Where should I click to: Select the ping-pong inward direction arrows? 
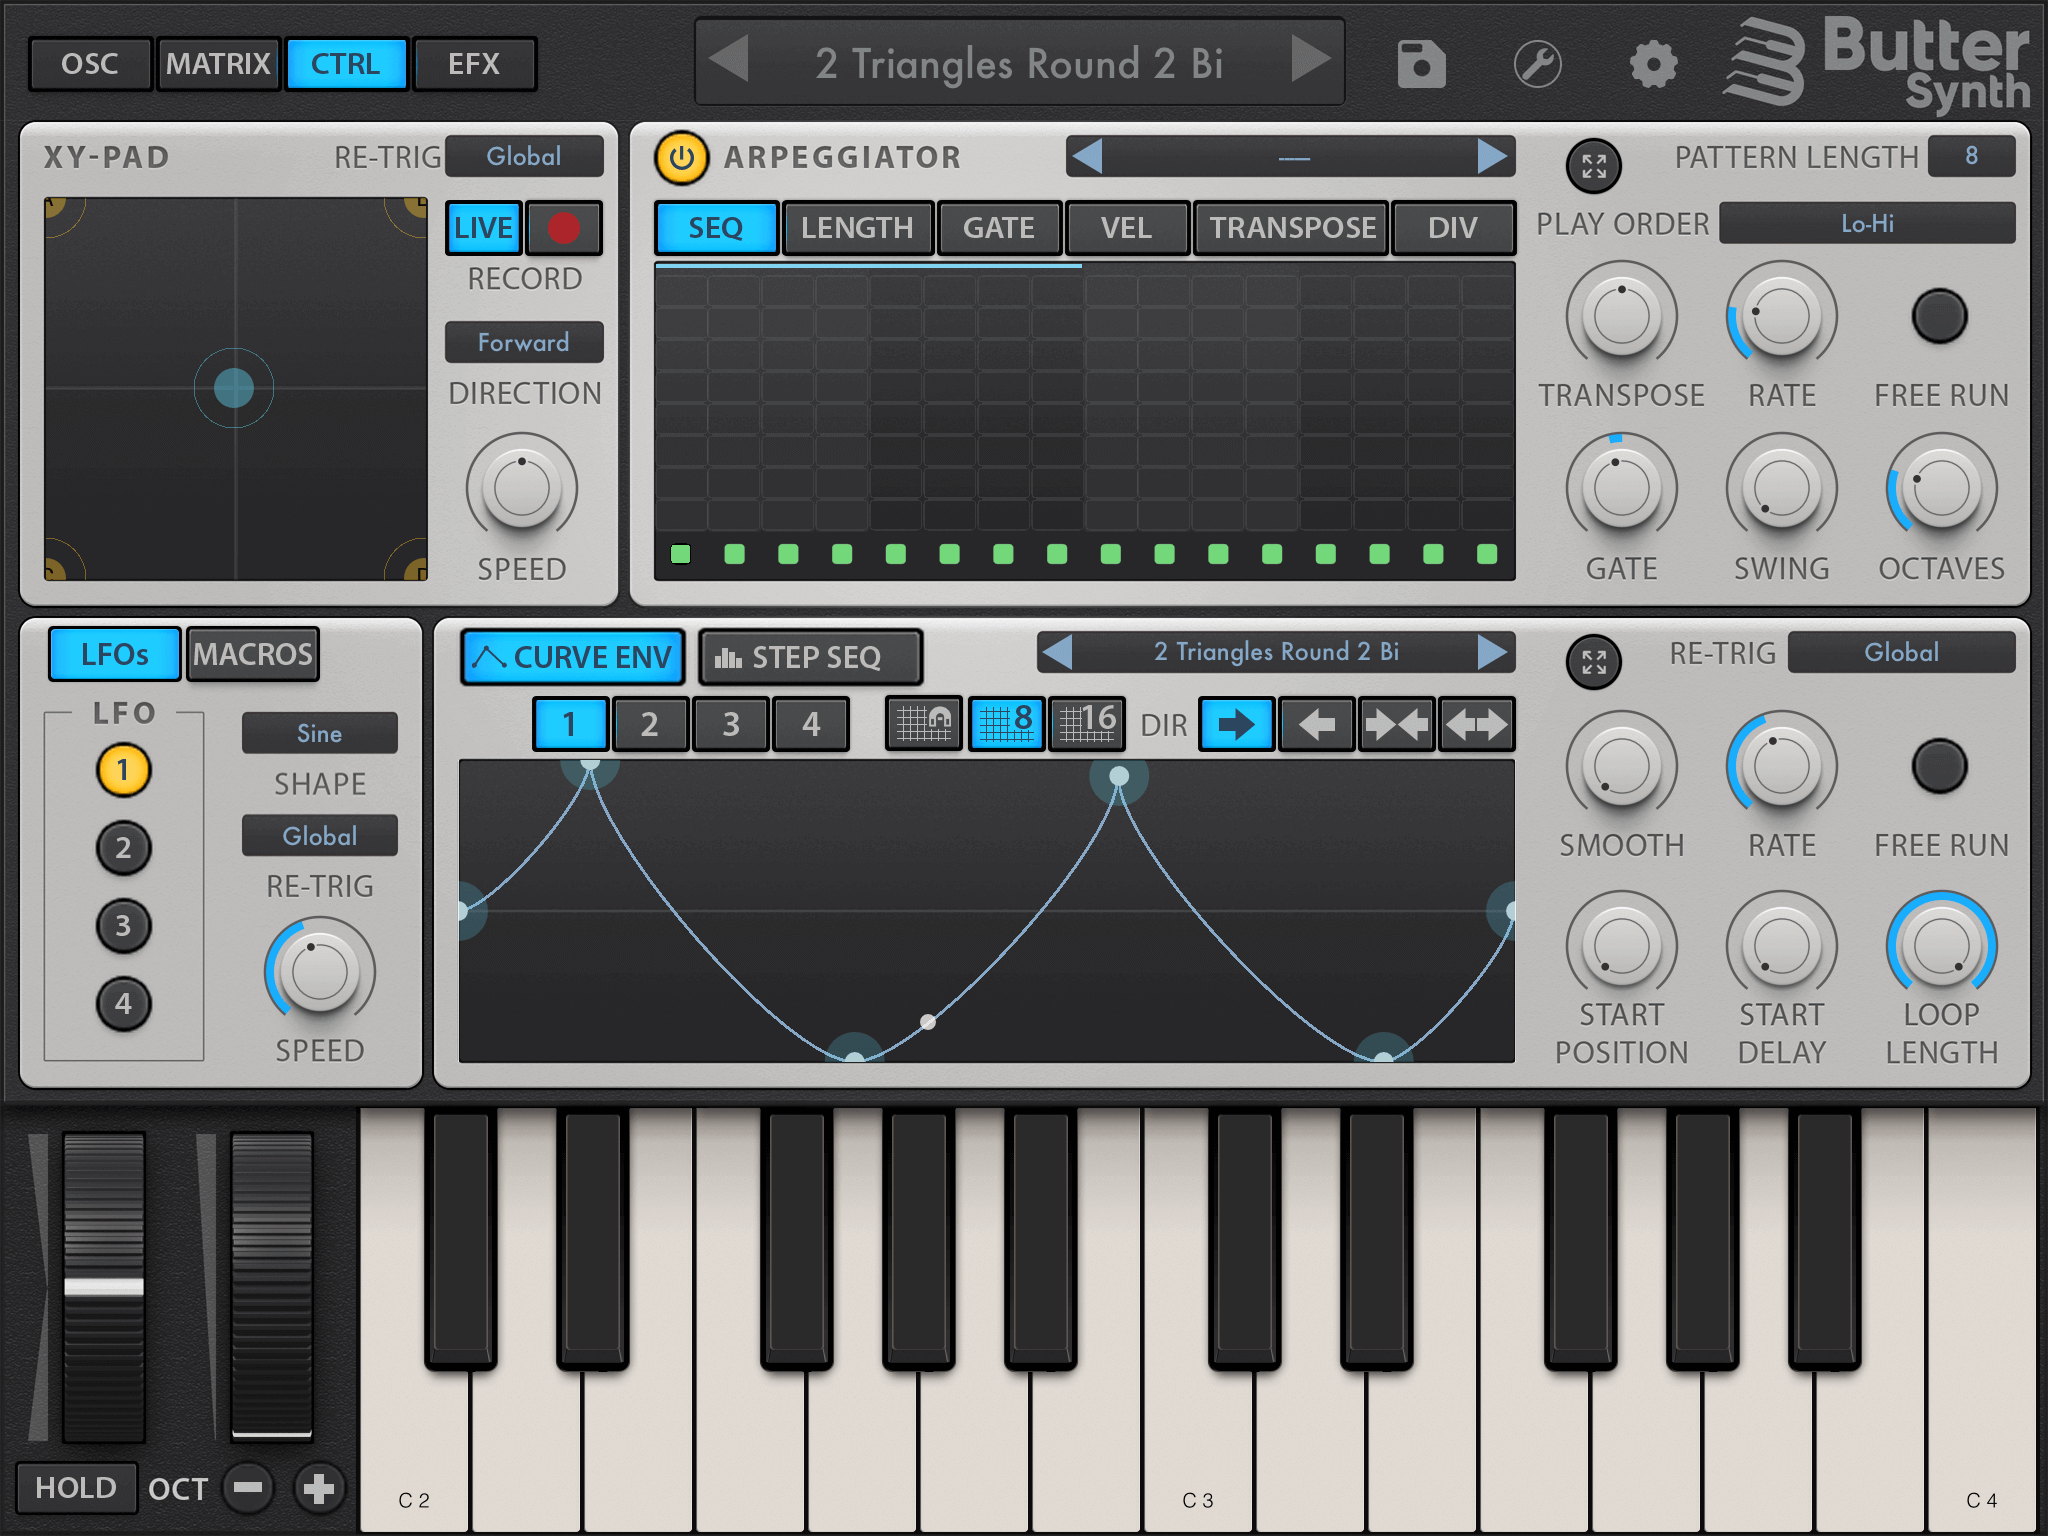click(1396, 724)
